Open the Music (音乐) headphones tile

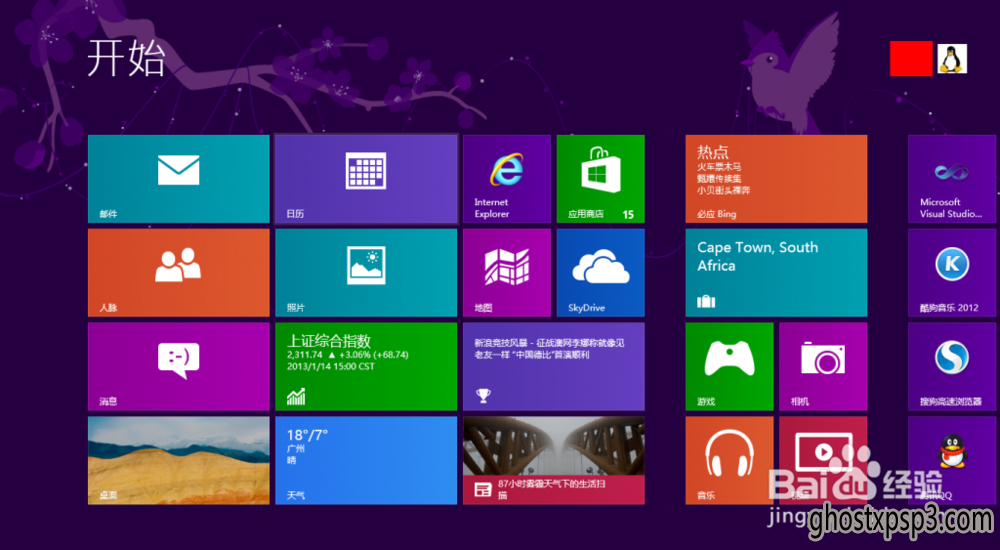[729, 460]
